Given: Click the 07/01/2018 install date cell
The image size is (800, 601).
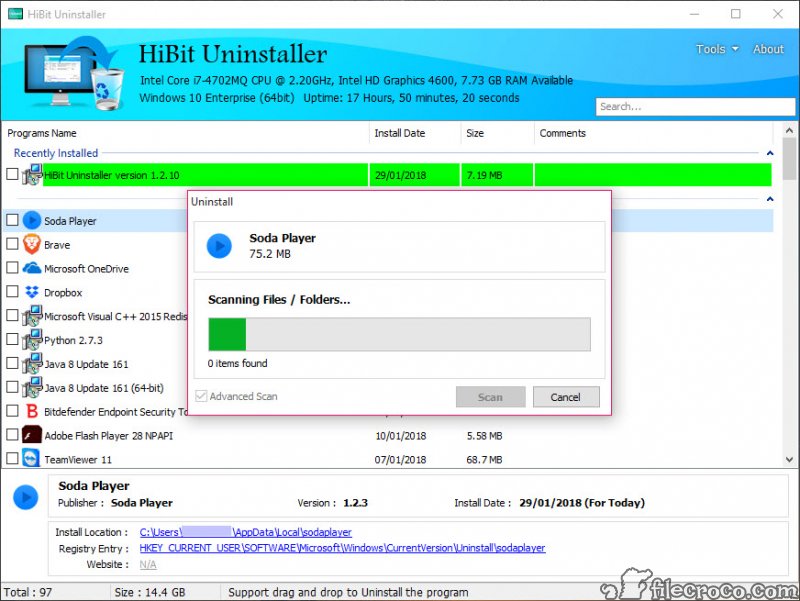Looking at the screenshot, I should [401, 460].
